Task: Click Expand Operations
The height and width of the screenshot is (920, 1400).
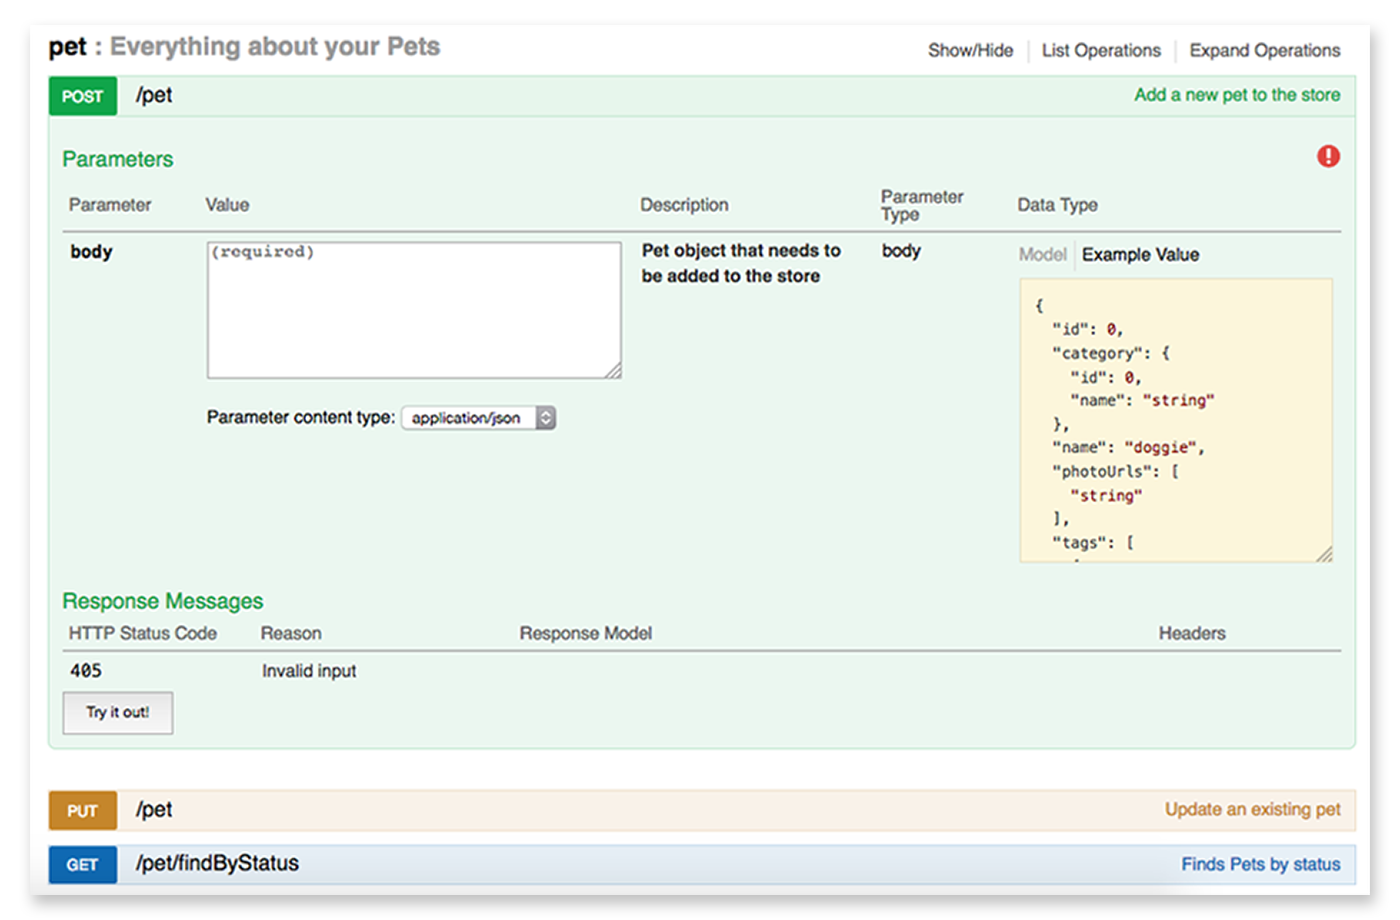Action: click(x=1264, y=50)
